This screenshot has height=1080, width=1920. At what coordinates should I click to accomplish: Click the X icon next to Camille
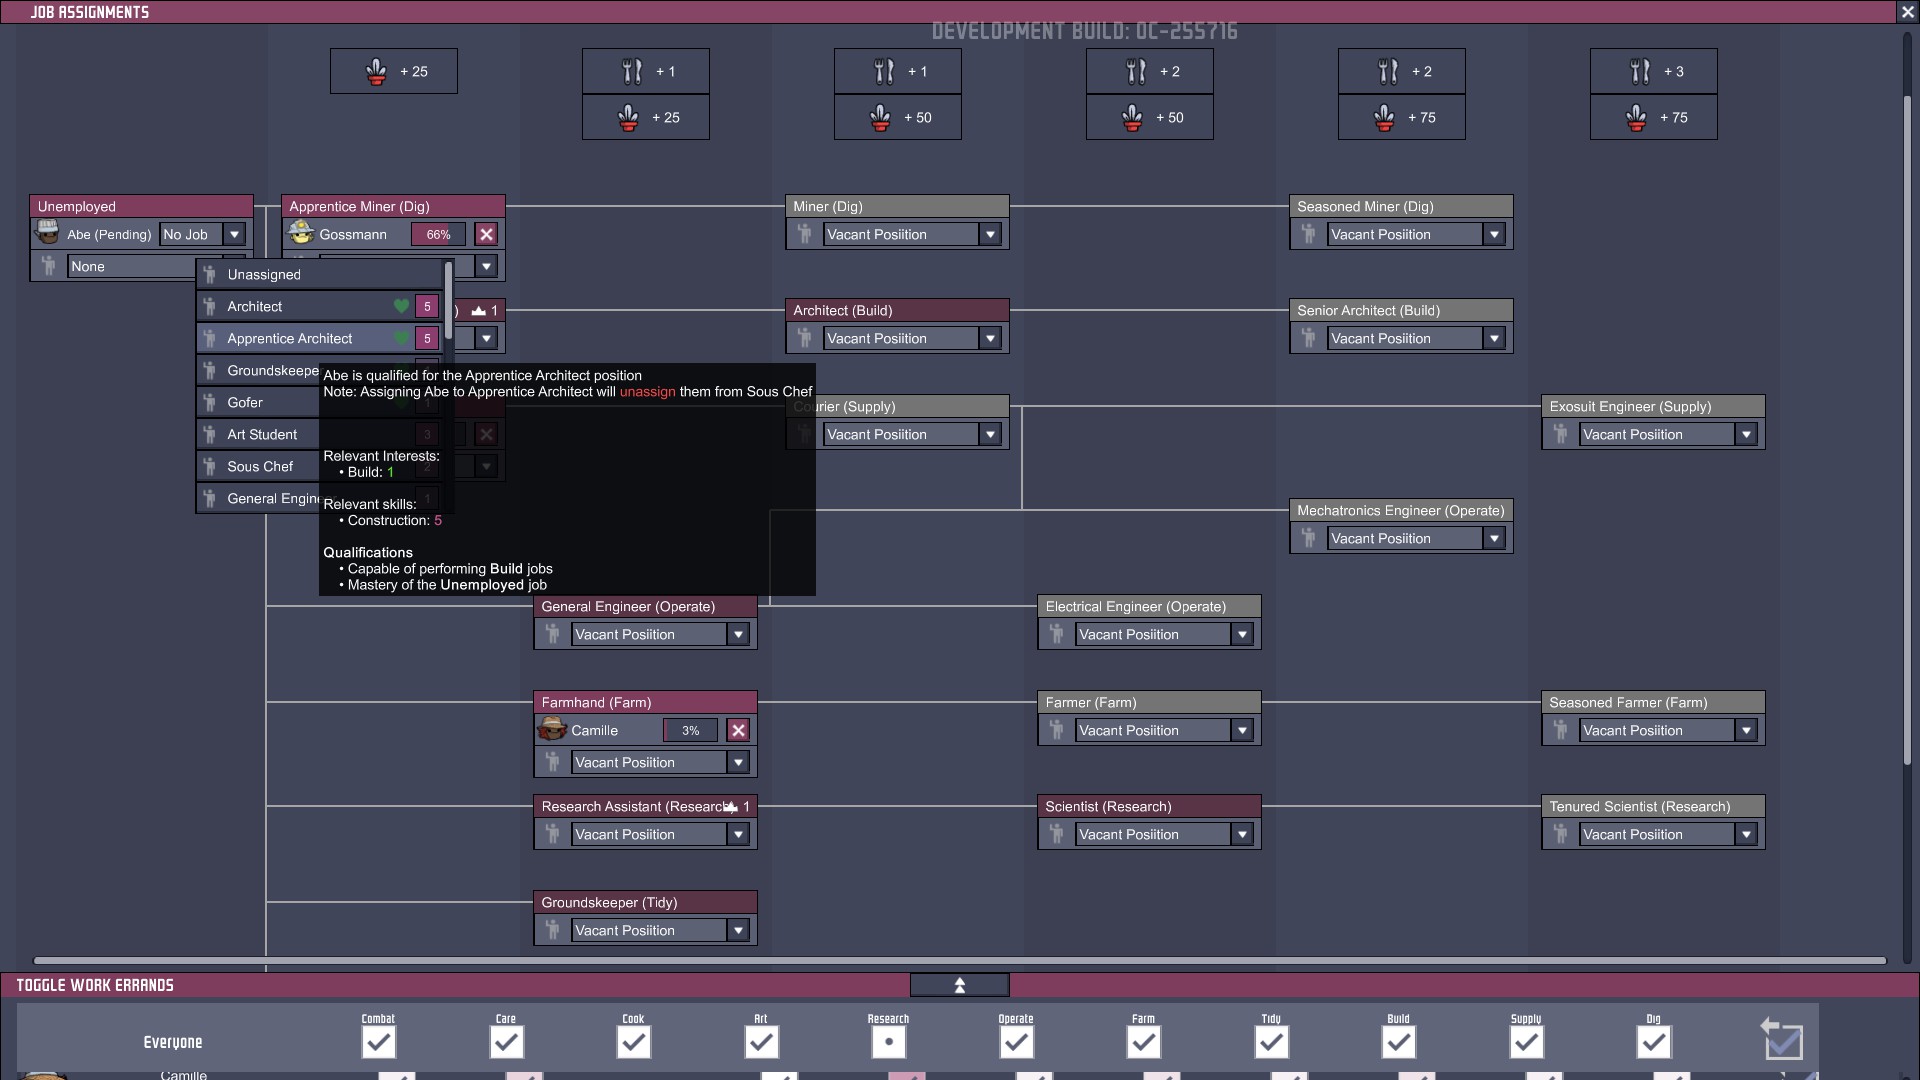tap(738, 730)
